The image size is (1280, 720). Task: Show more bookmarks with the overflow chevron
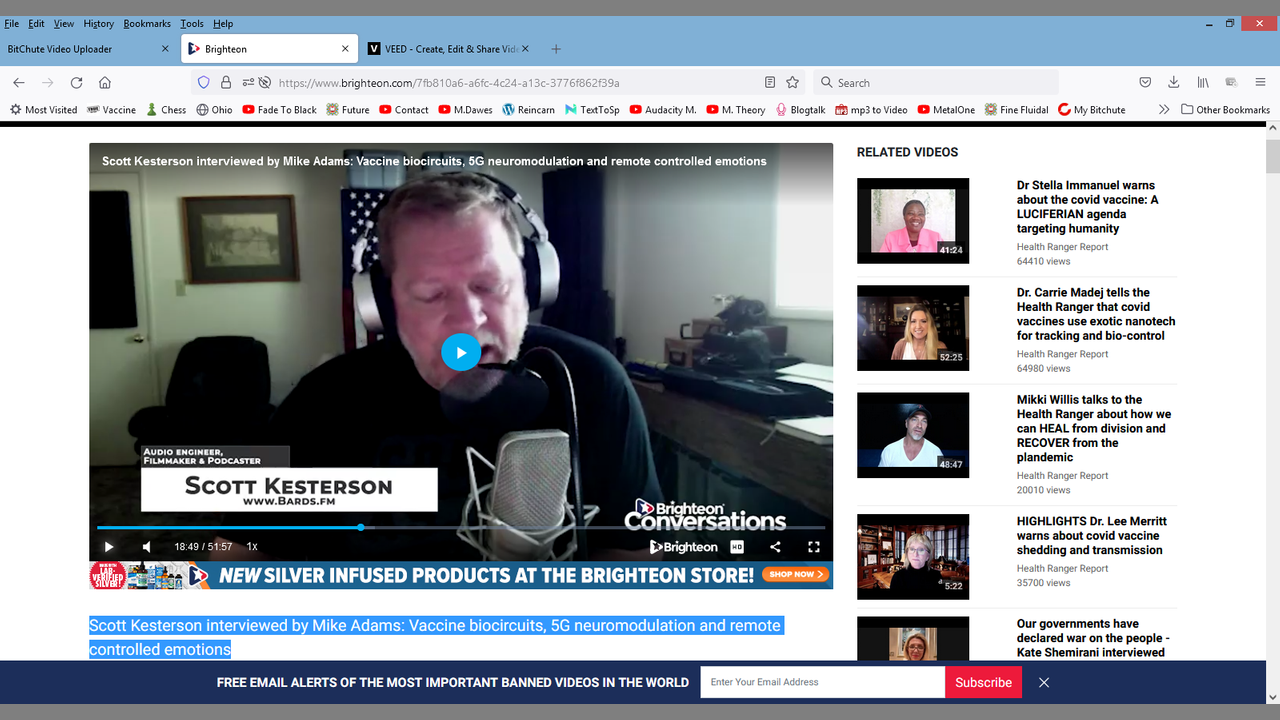coord(1164,110)
